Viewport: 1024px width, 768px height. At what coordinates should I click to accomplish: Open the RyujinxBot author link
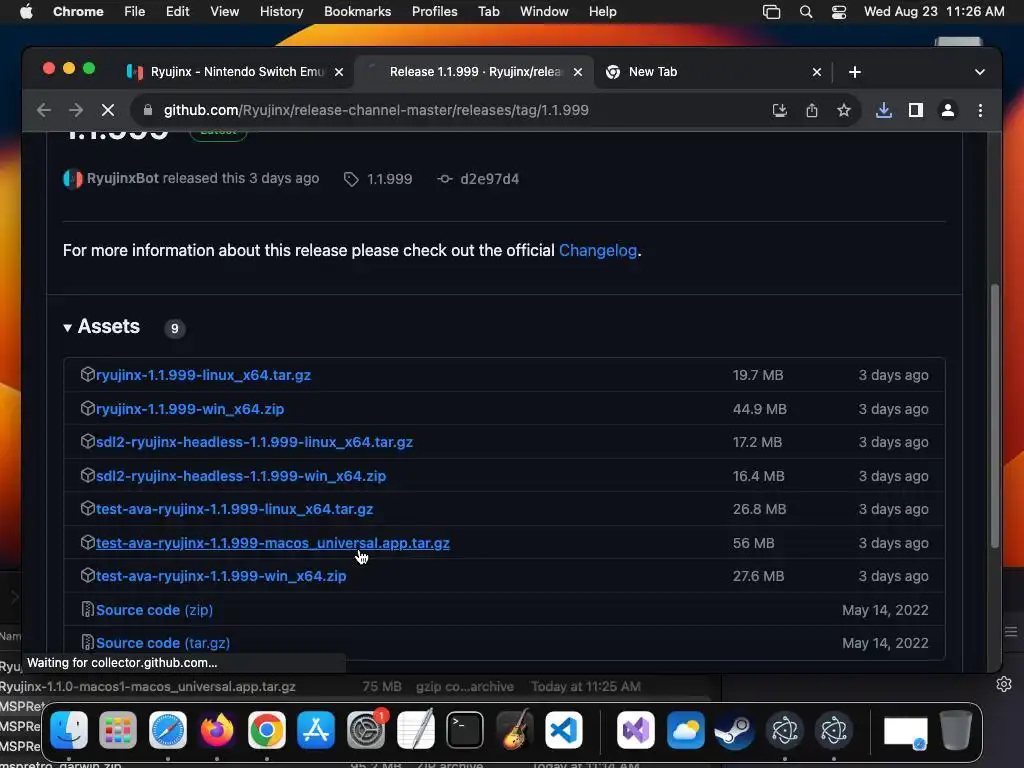[123, 178]
